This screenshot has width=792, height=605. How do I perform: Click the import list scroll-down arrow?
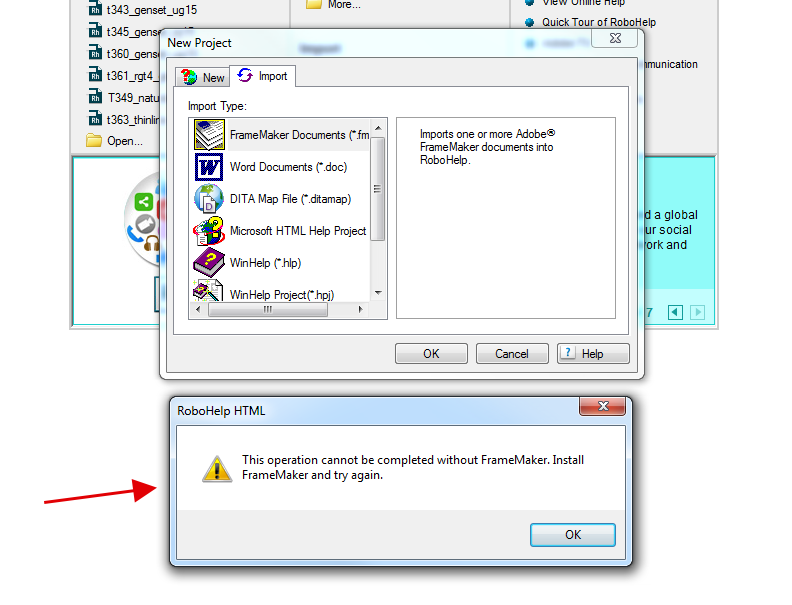pyautogui.click(x=378, y=293)
